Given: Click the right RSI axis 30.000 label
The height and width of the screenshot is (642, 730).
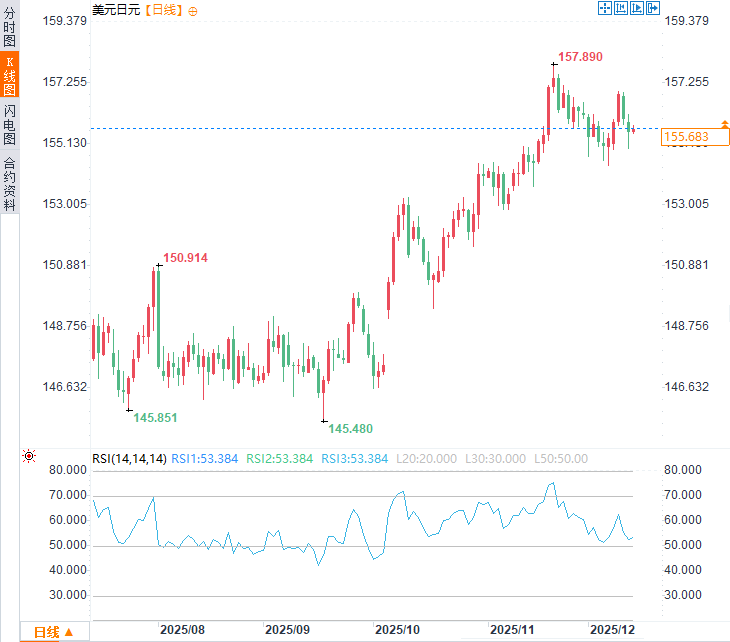Looking at the screenshot, I should pos(683,595).
